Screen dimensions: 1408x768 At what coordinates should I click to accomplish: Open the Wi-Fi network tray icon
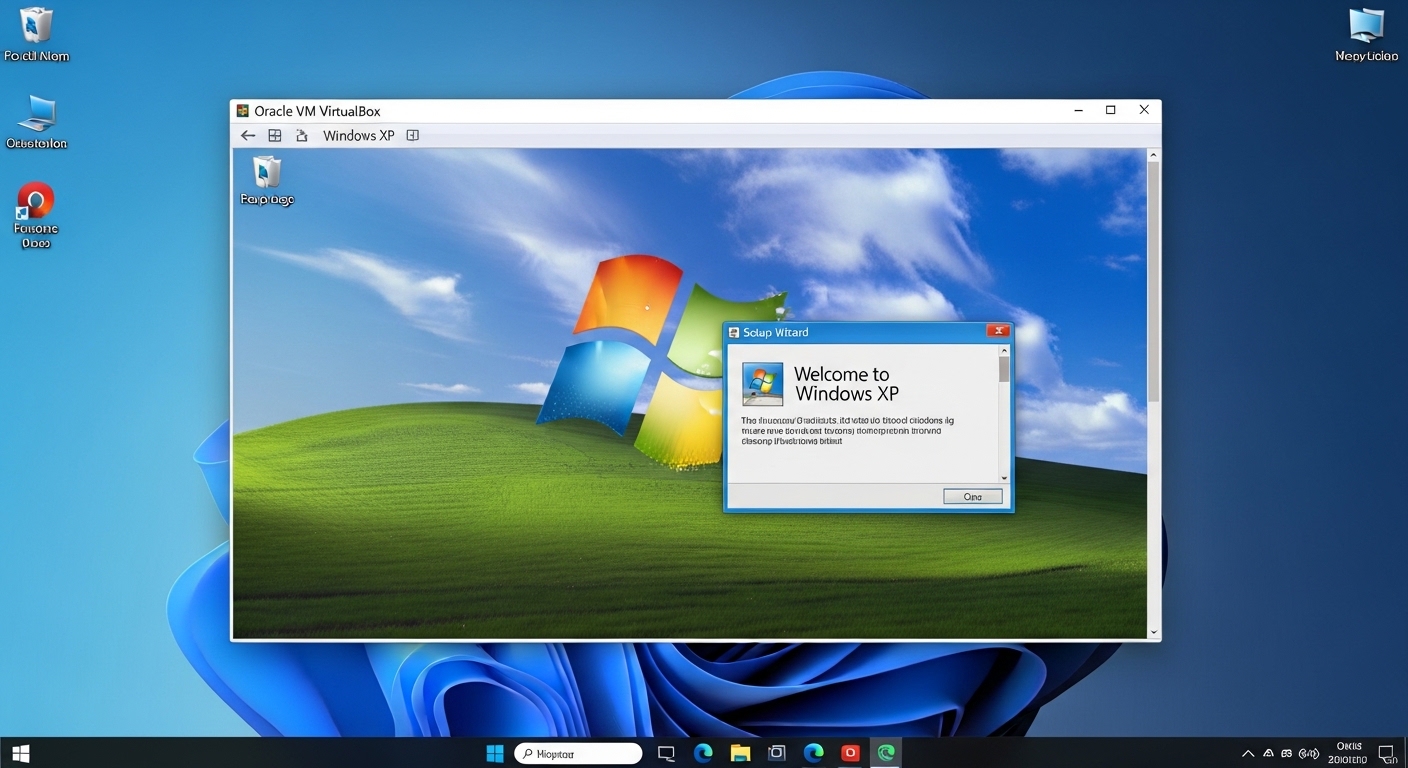coord(1310,753)
